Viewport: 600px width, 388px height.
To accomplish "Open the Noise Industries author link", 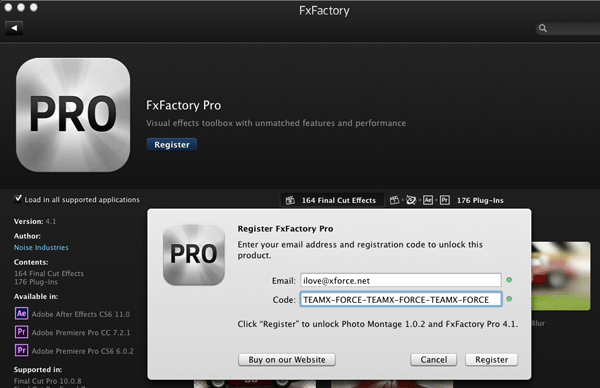I will click(41, 248).
